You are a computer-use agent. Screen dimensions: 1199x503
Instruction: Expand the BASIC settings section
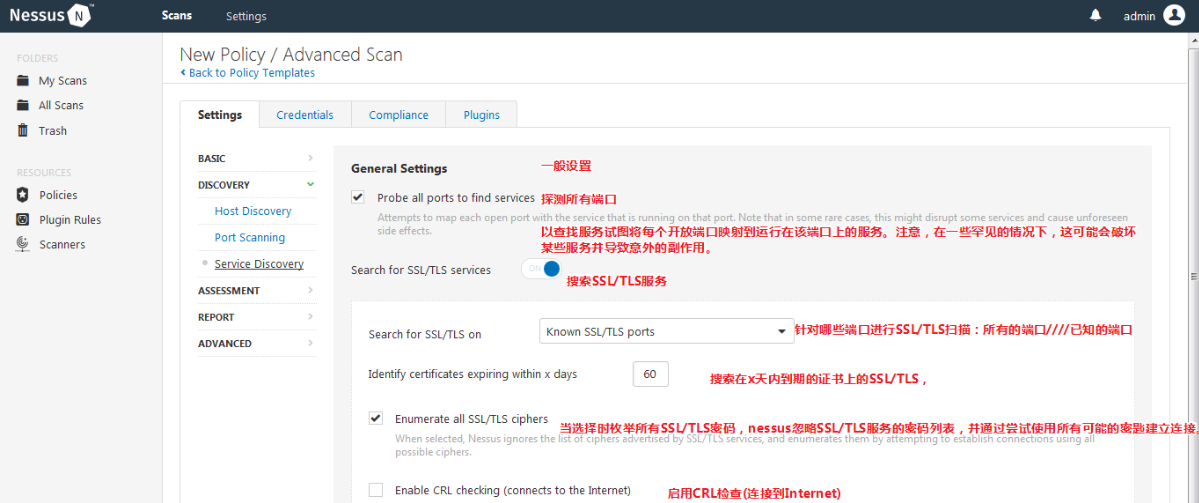click(x=256, y=158)
